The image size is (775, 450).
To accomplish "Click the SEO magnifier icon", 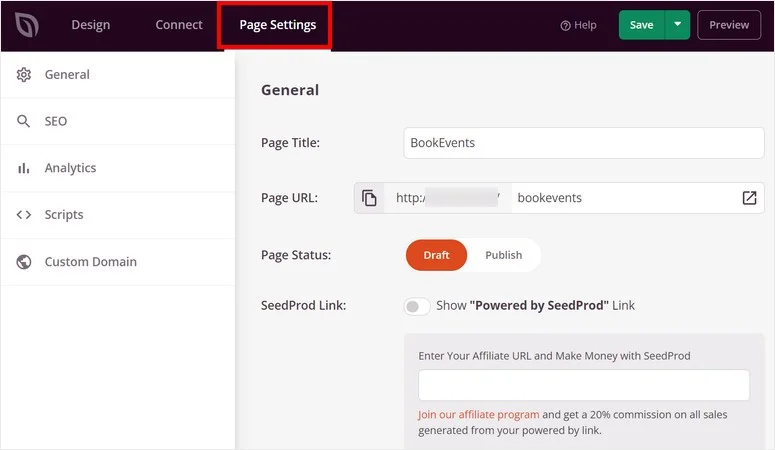I will [24, 121].
